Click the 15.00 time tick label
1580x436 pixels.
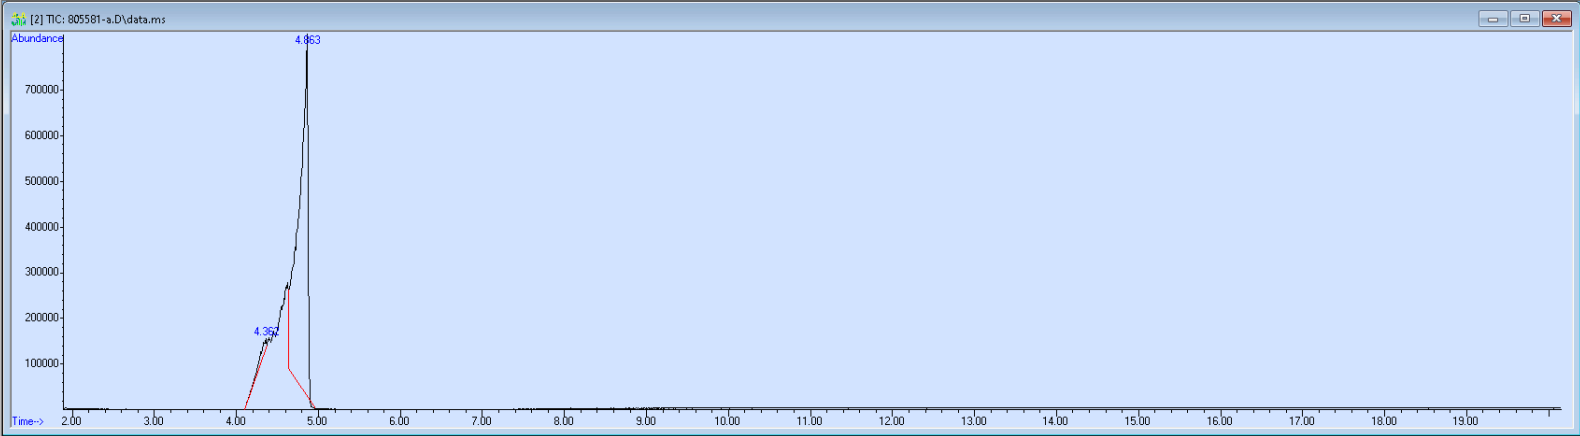pos(1137,421)
